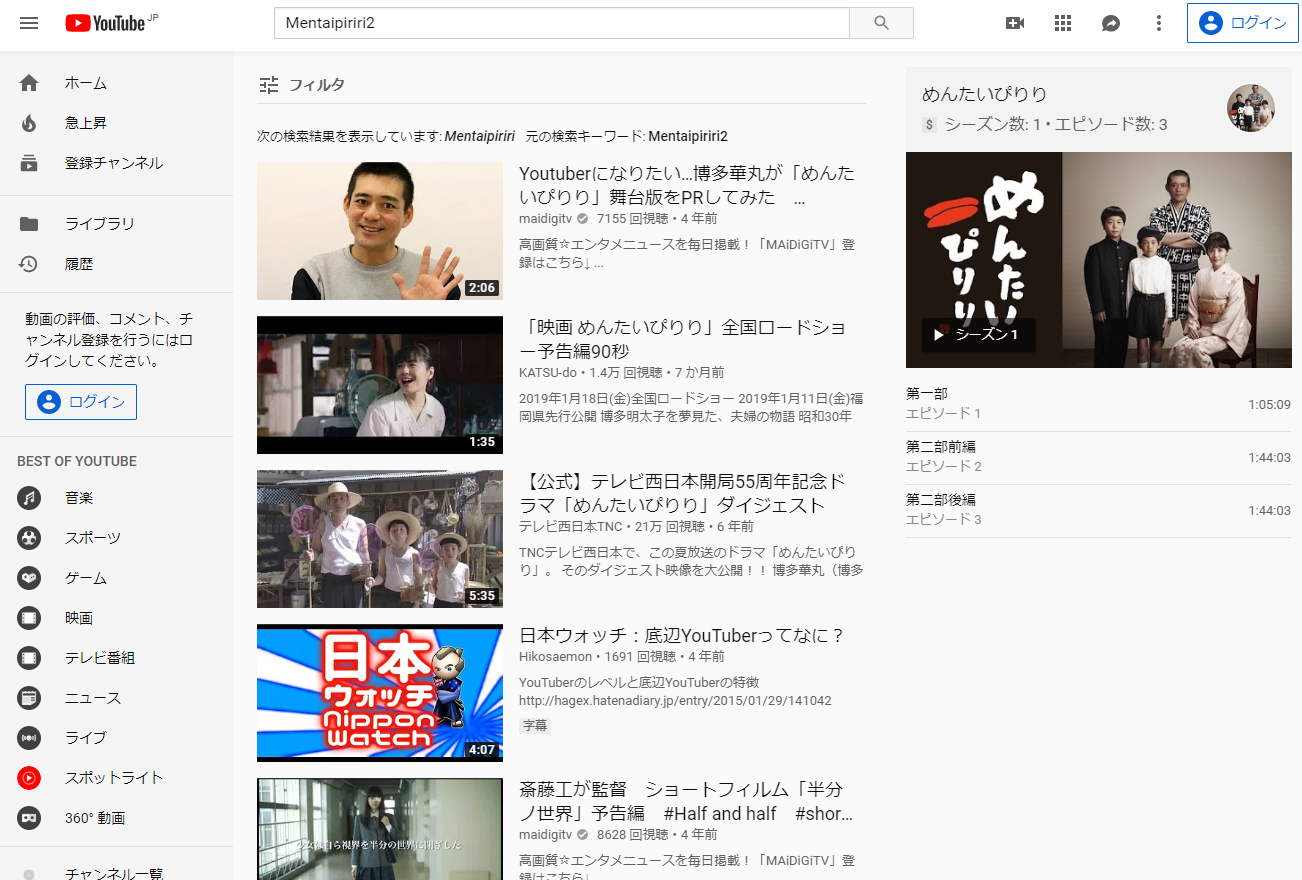Click the search box containing Mentaipiriri2
Viewport: 1302px width, 880px height.
pos(562,23)
